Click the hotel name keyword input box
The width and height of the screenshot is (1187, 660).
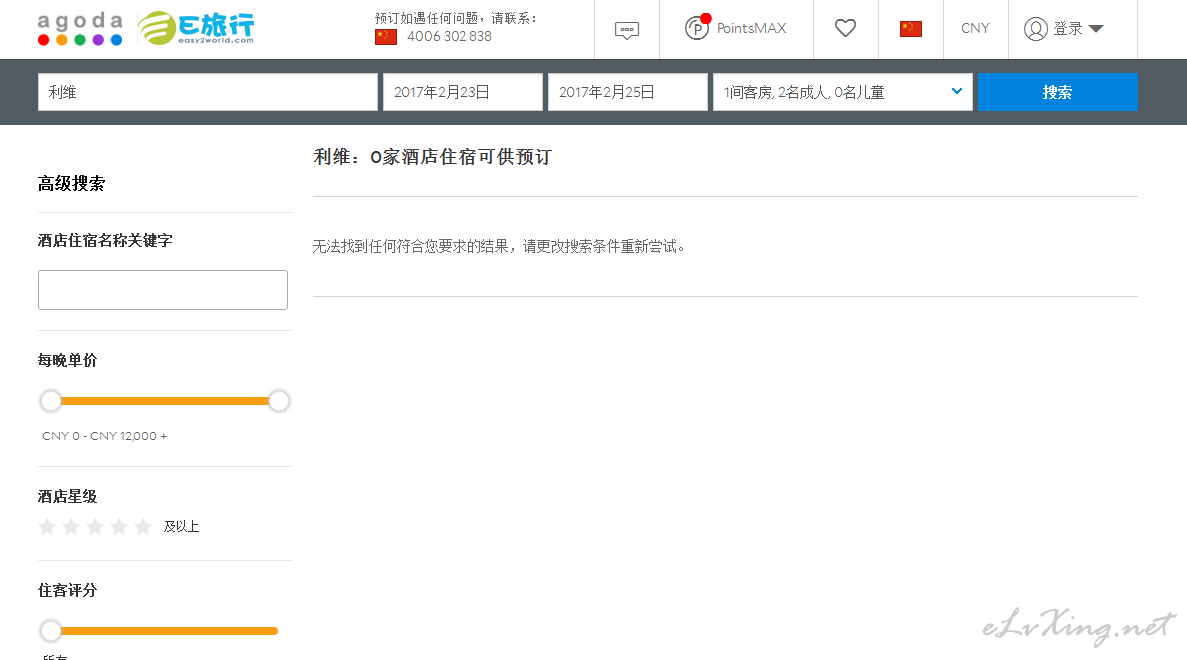click(x=163, y=290)
